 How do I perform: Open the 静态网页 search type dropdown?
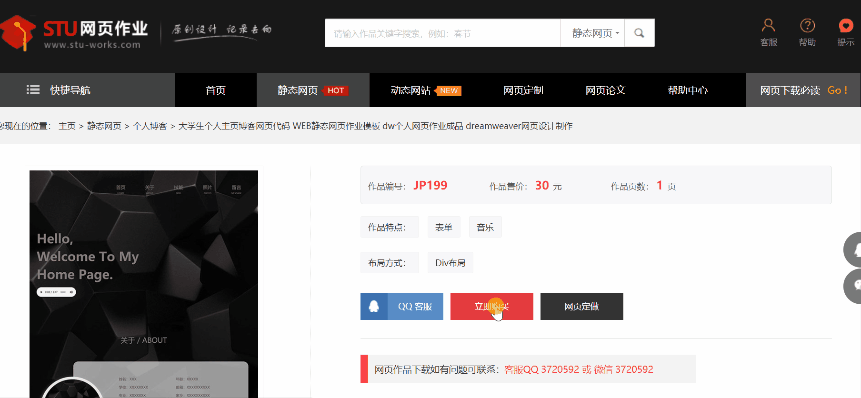click(x=592, y=33)
